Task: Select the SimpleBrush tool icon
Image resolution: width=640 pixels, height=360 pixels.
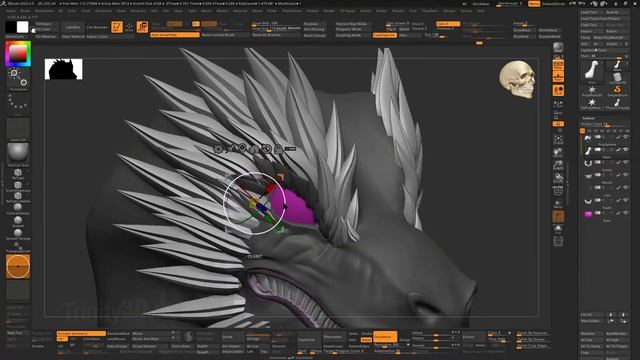Action: pos(617,91)
